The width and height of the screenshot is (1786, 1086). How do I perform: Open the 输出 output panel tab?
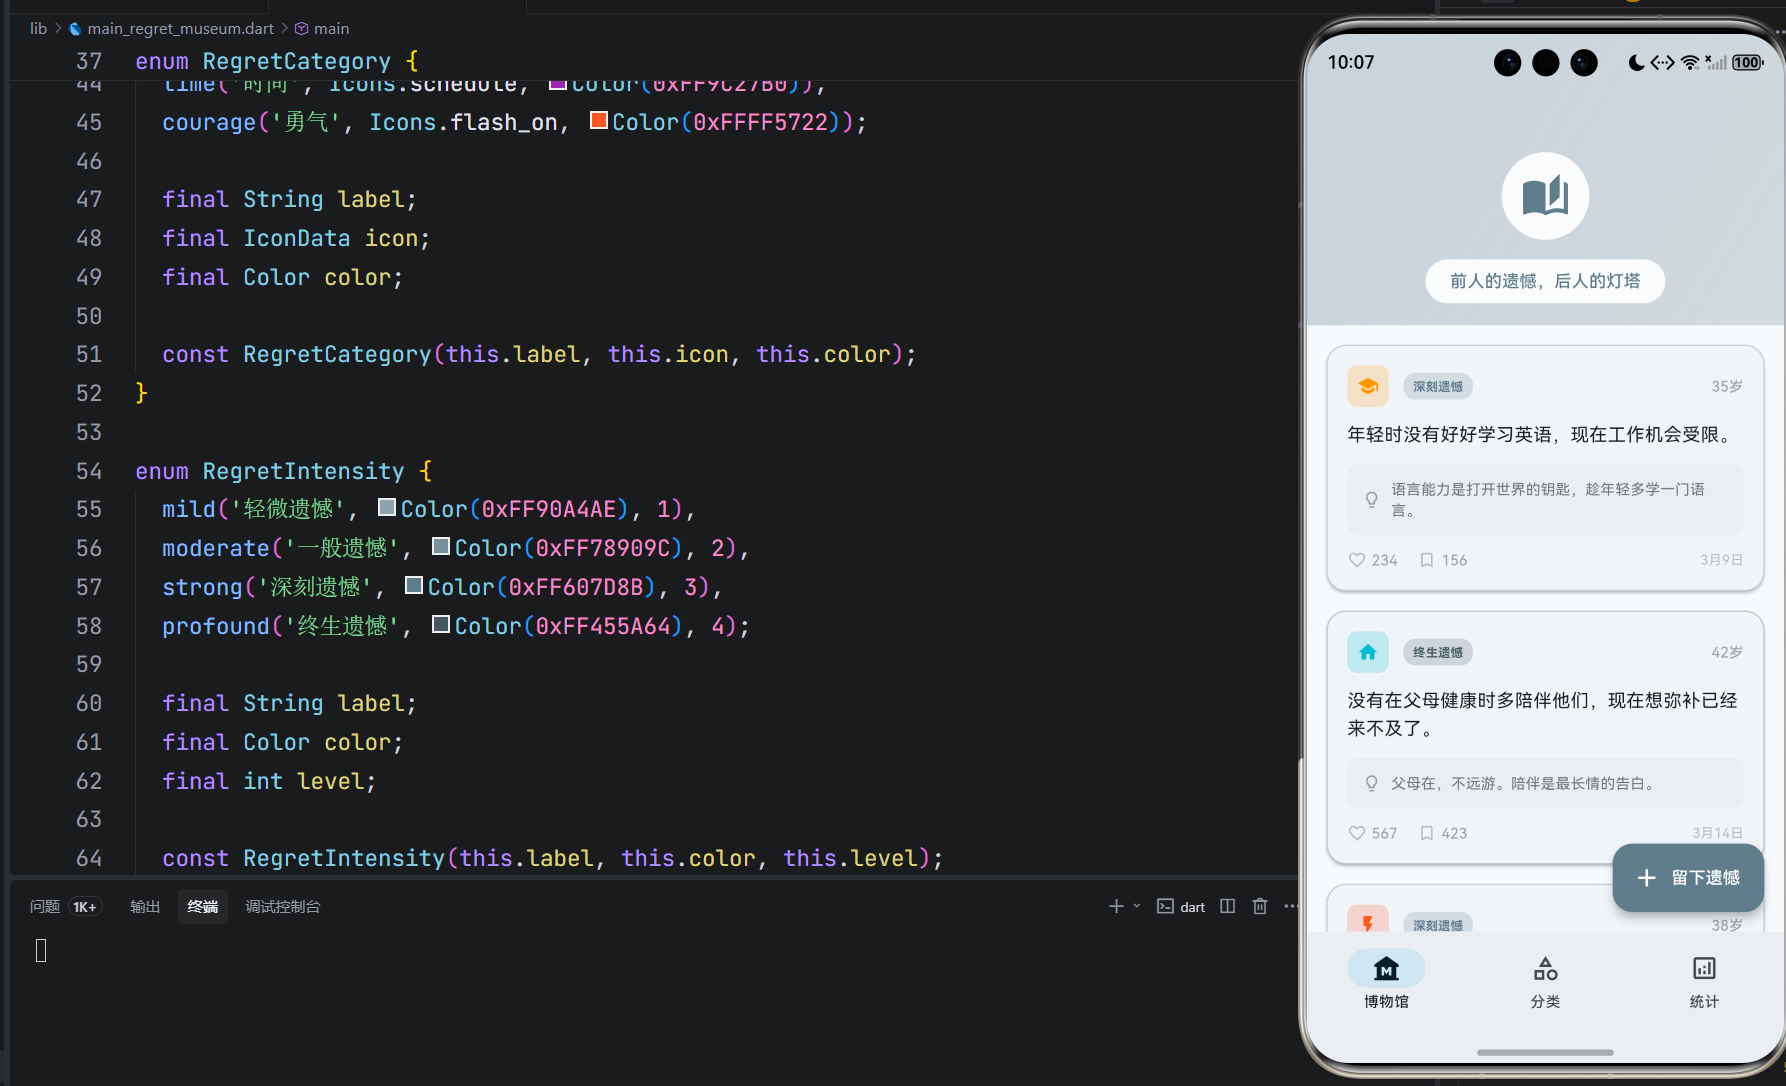(x=145, y=906)
